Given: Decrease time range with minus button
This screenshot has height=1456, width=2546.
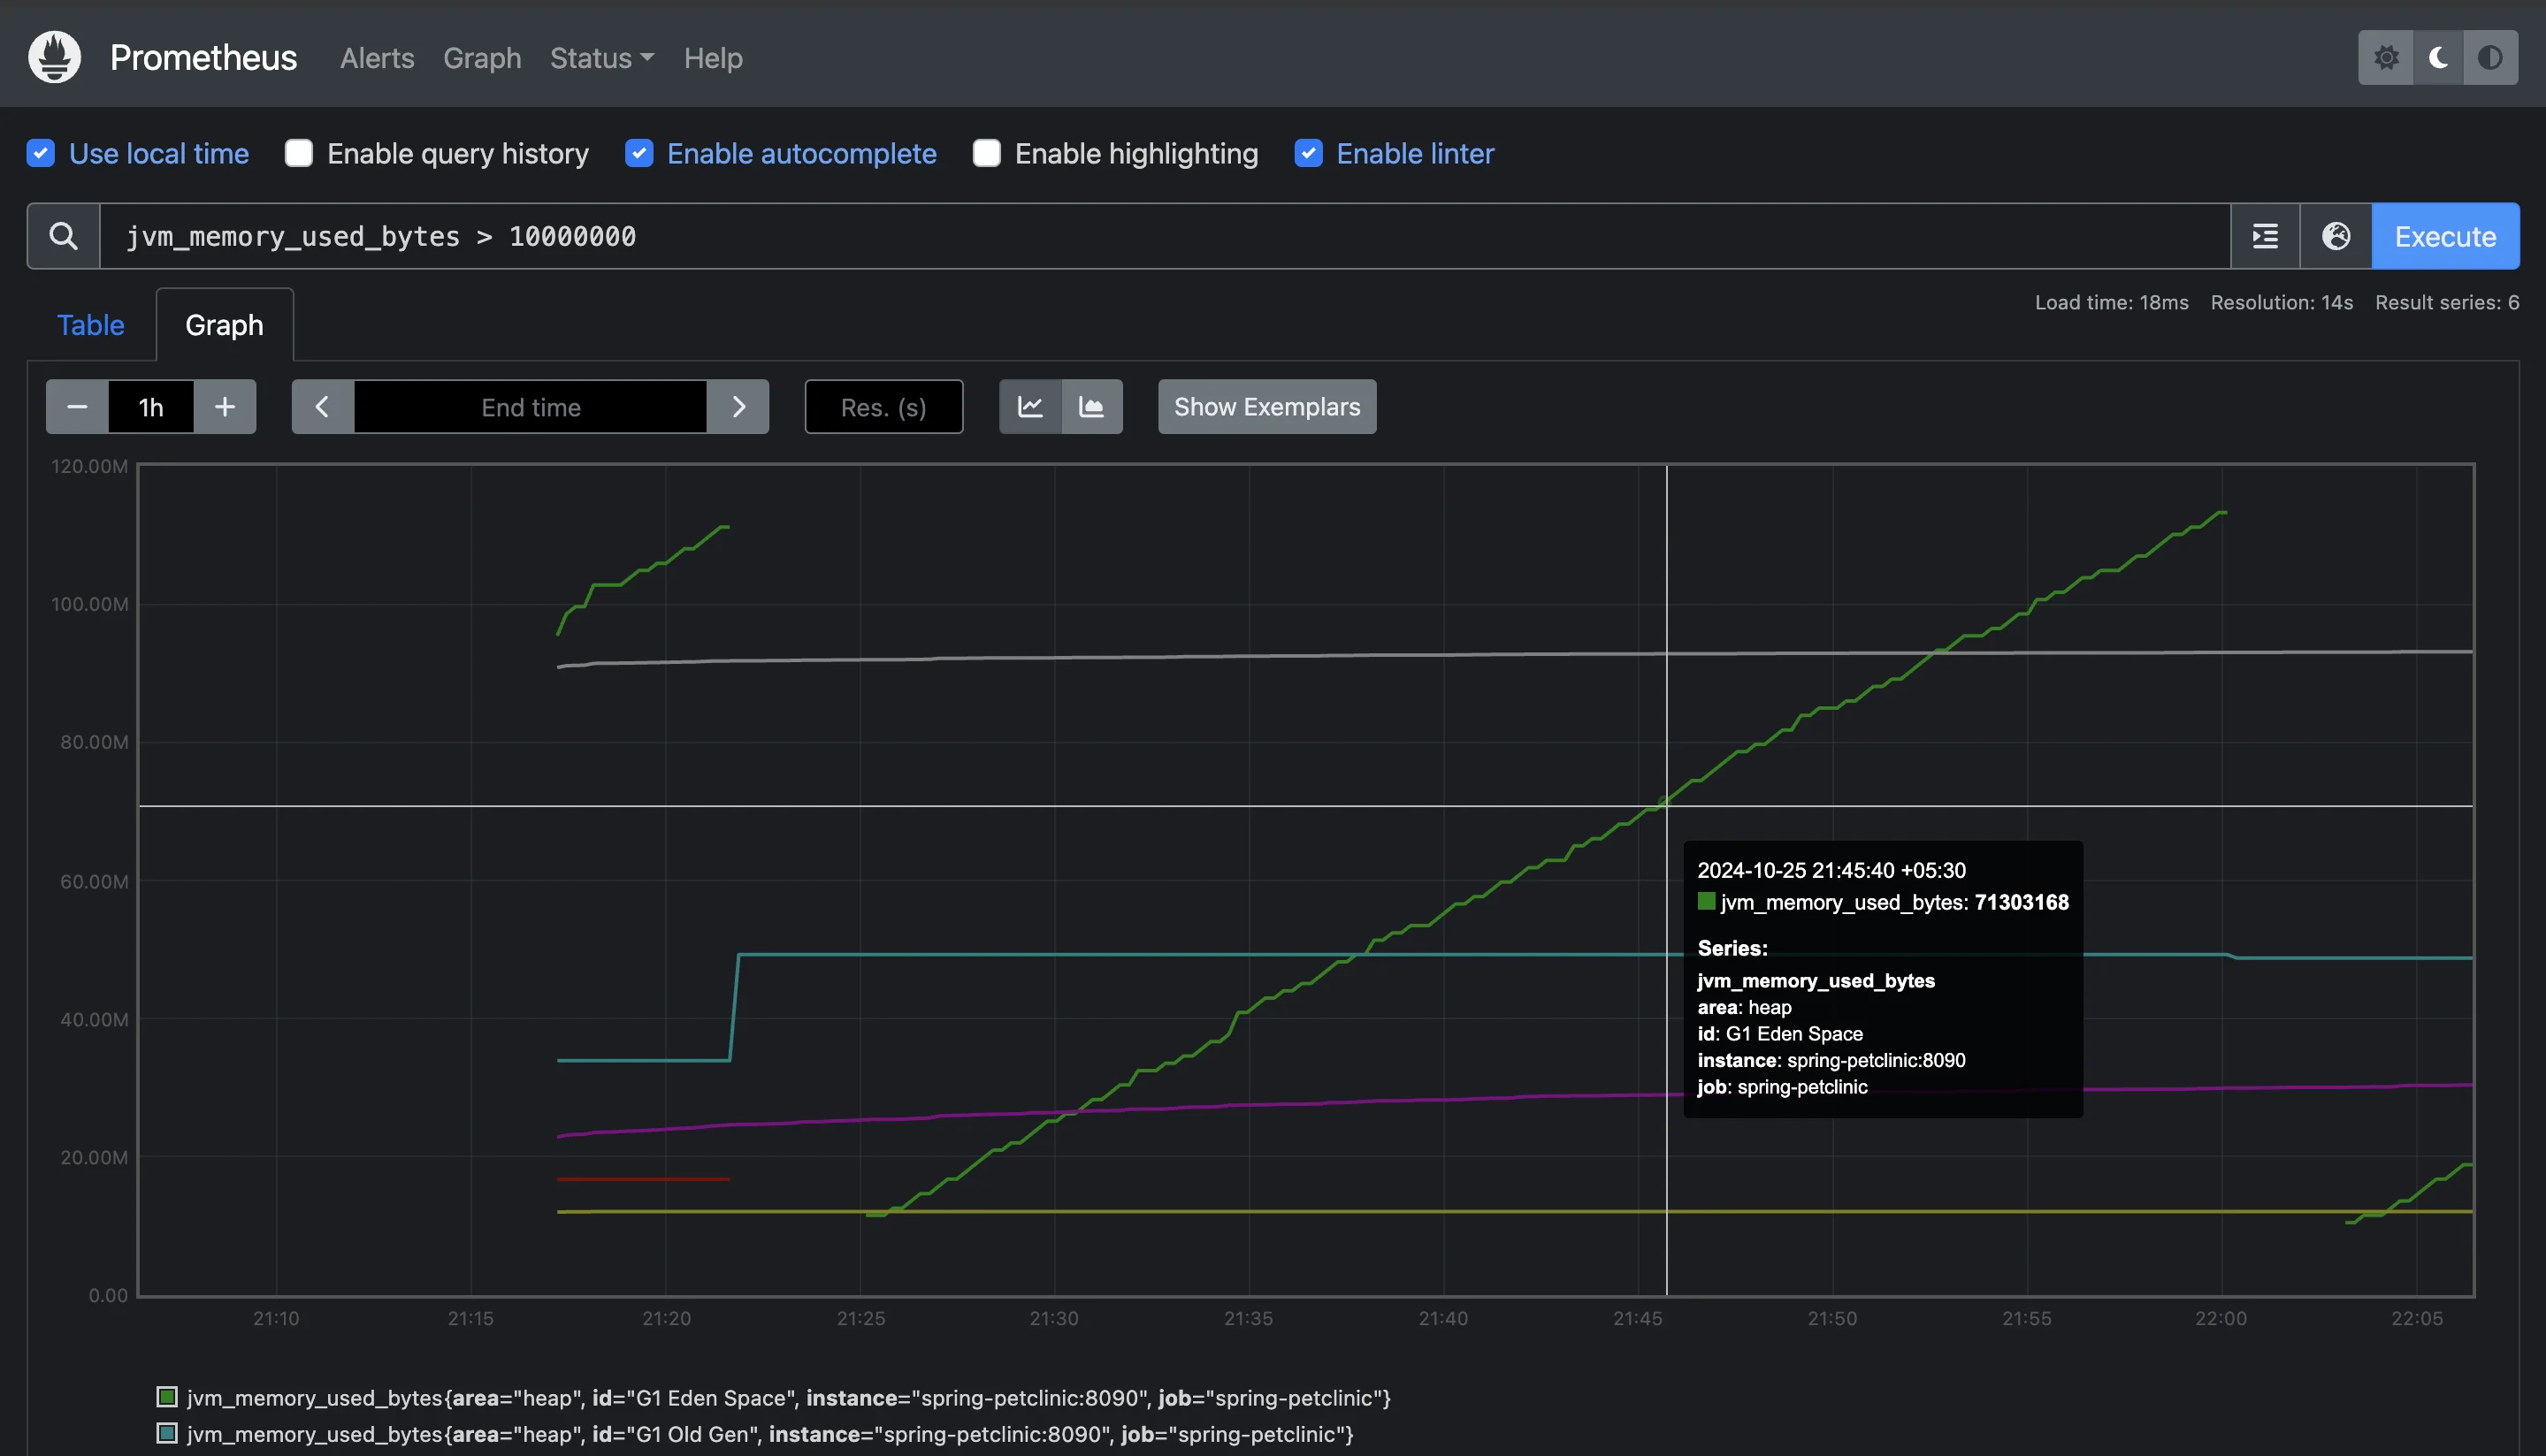Looking at the screenshot, I should pyautogui.click(x=77, y=407).
